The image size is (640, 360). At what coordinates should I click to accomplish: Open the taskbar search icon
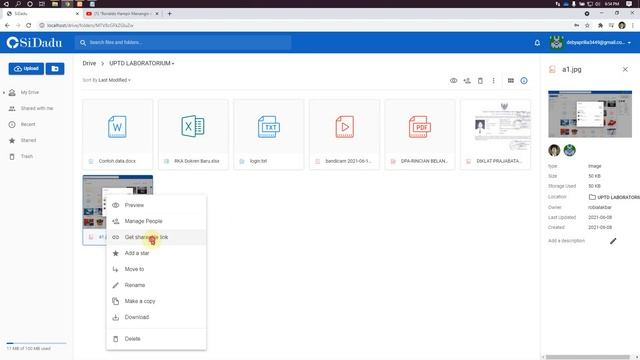(18, 4)
